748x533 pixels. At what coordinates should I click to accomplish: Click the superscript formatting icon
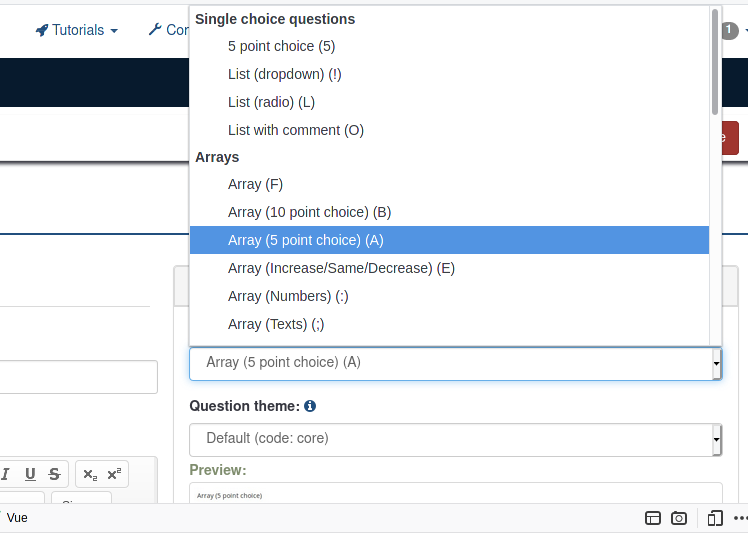point(115,474)
